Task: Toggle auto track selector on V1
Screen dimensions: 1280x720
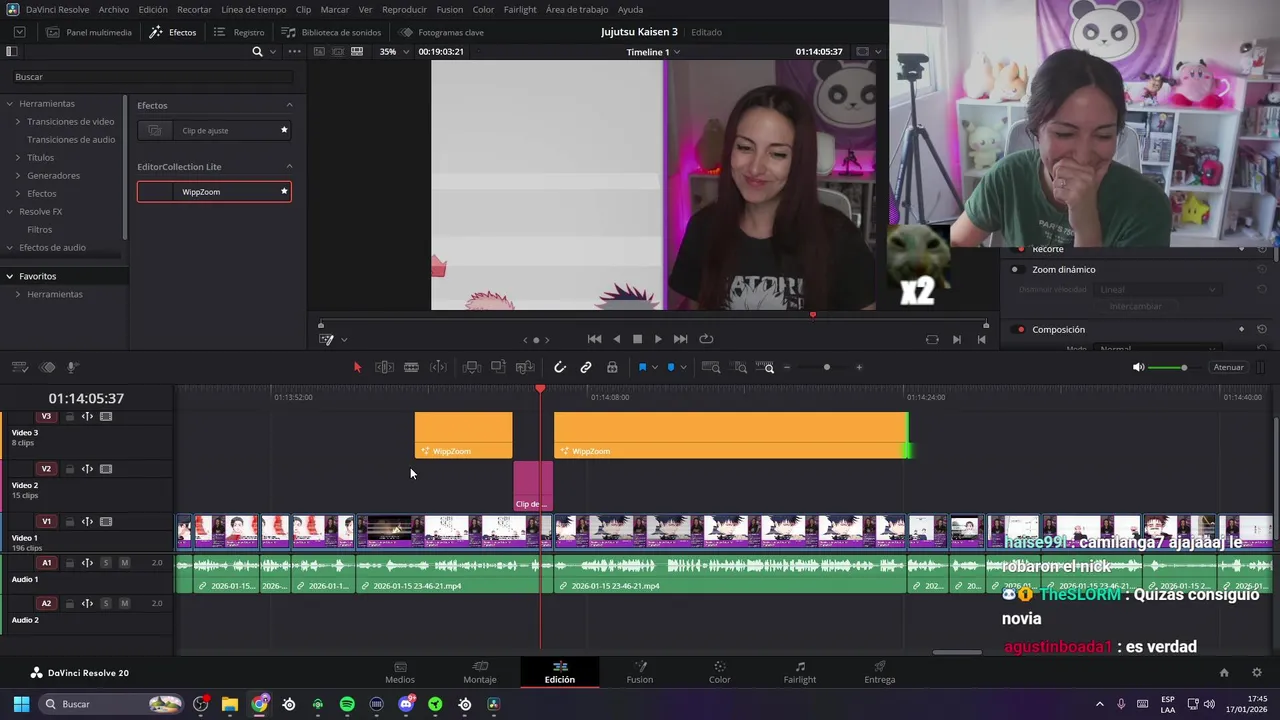Action: [87, 521]
